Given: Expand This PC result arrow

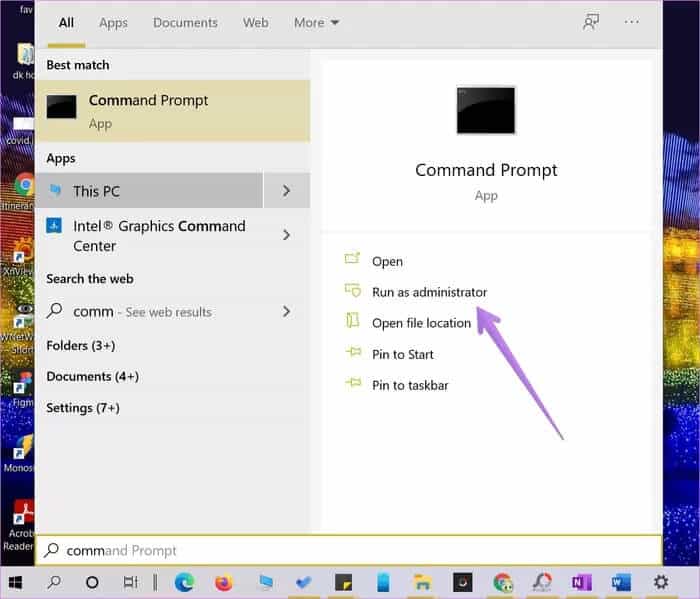Looking at the screenshot, I should (287, 191).
